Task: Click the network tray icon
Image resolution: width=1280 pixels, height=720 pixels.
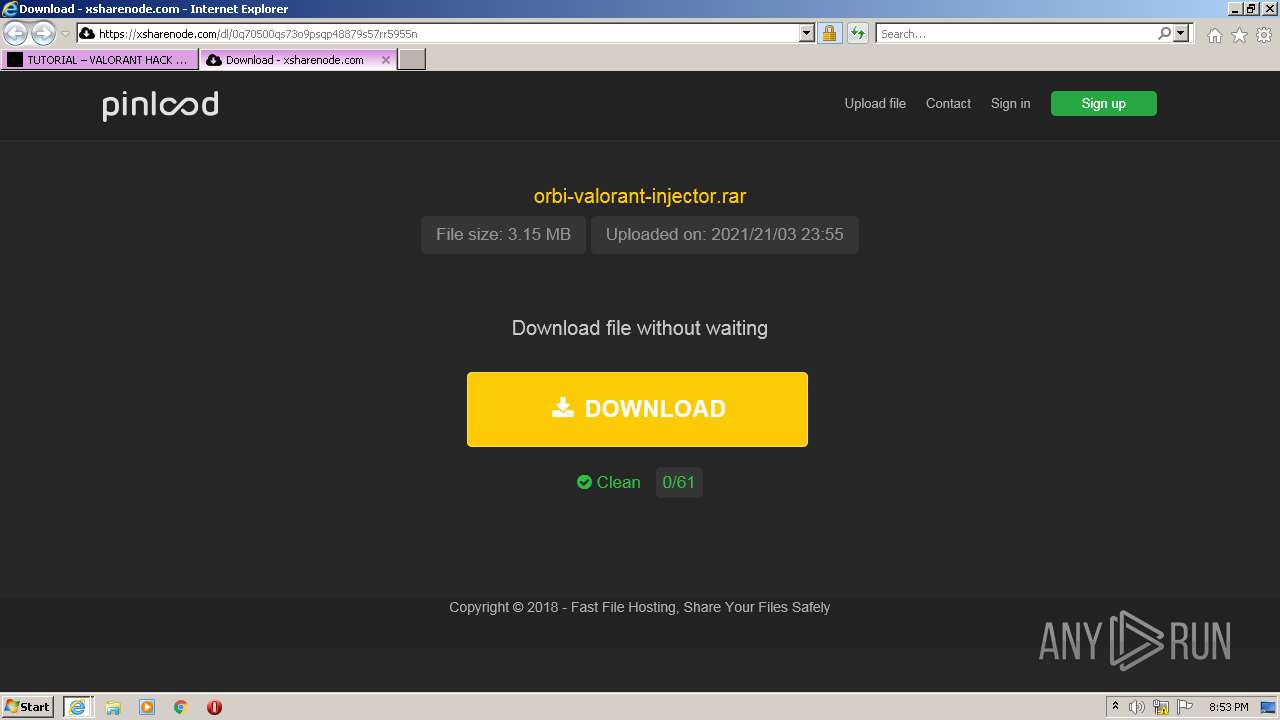Action: [x=1161, y=707]
